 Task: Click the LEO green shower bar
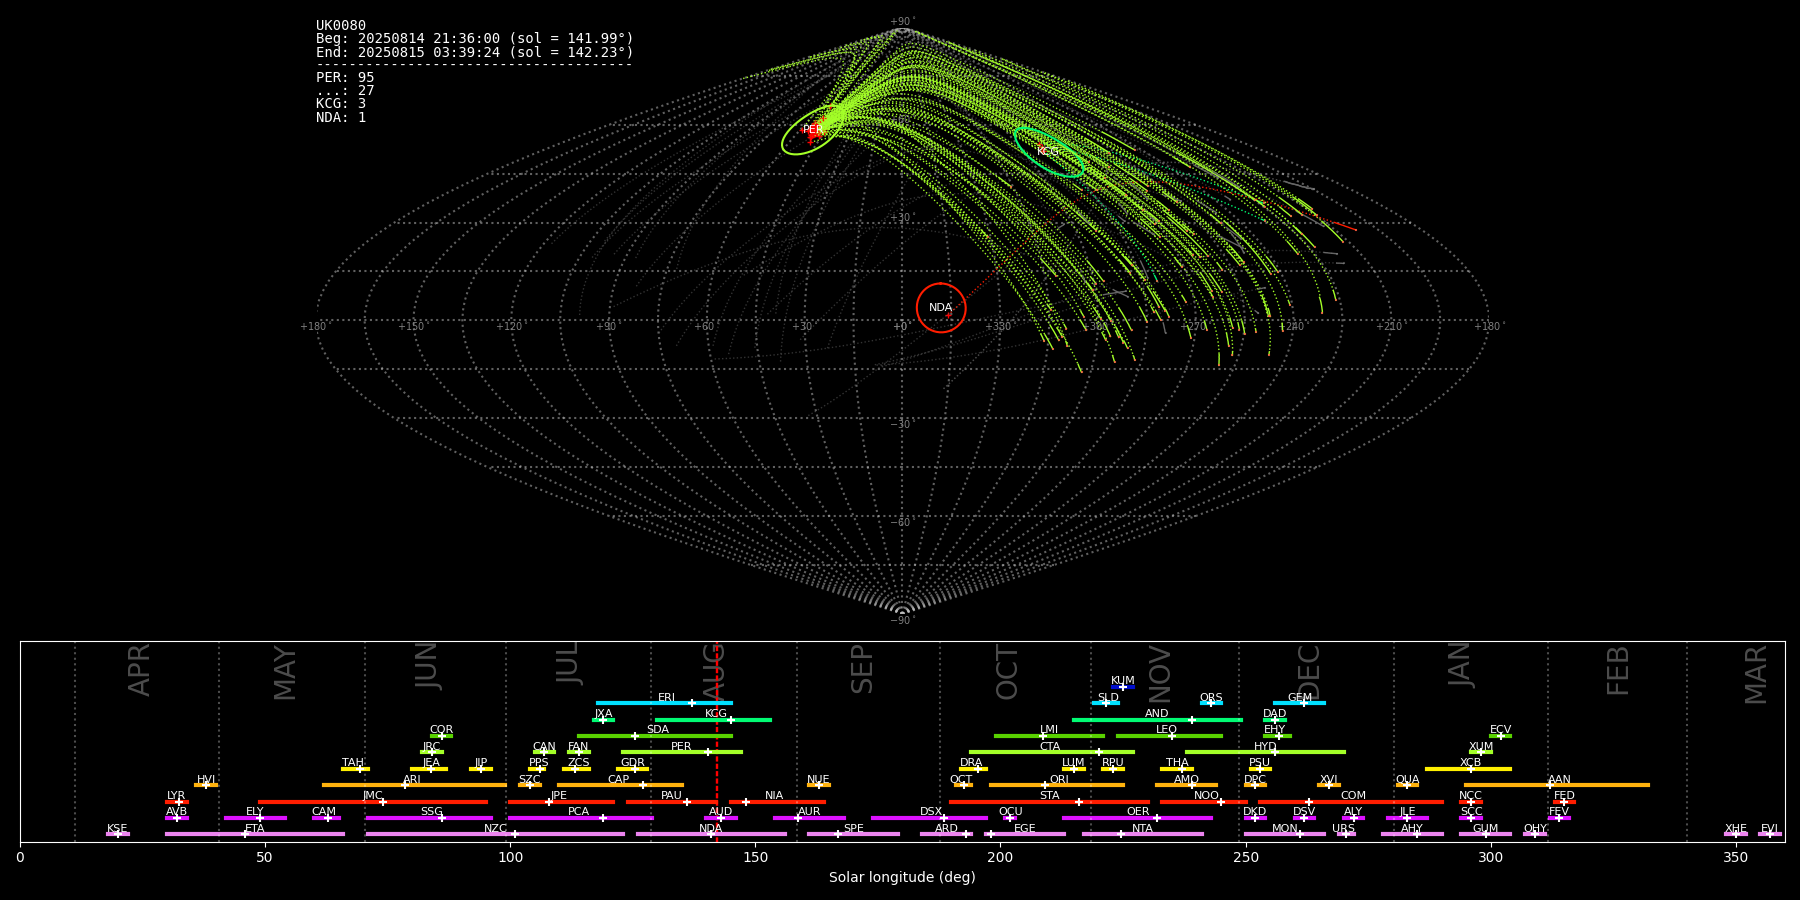1169,736
